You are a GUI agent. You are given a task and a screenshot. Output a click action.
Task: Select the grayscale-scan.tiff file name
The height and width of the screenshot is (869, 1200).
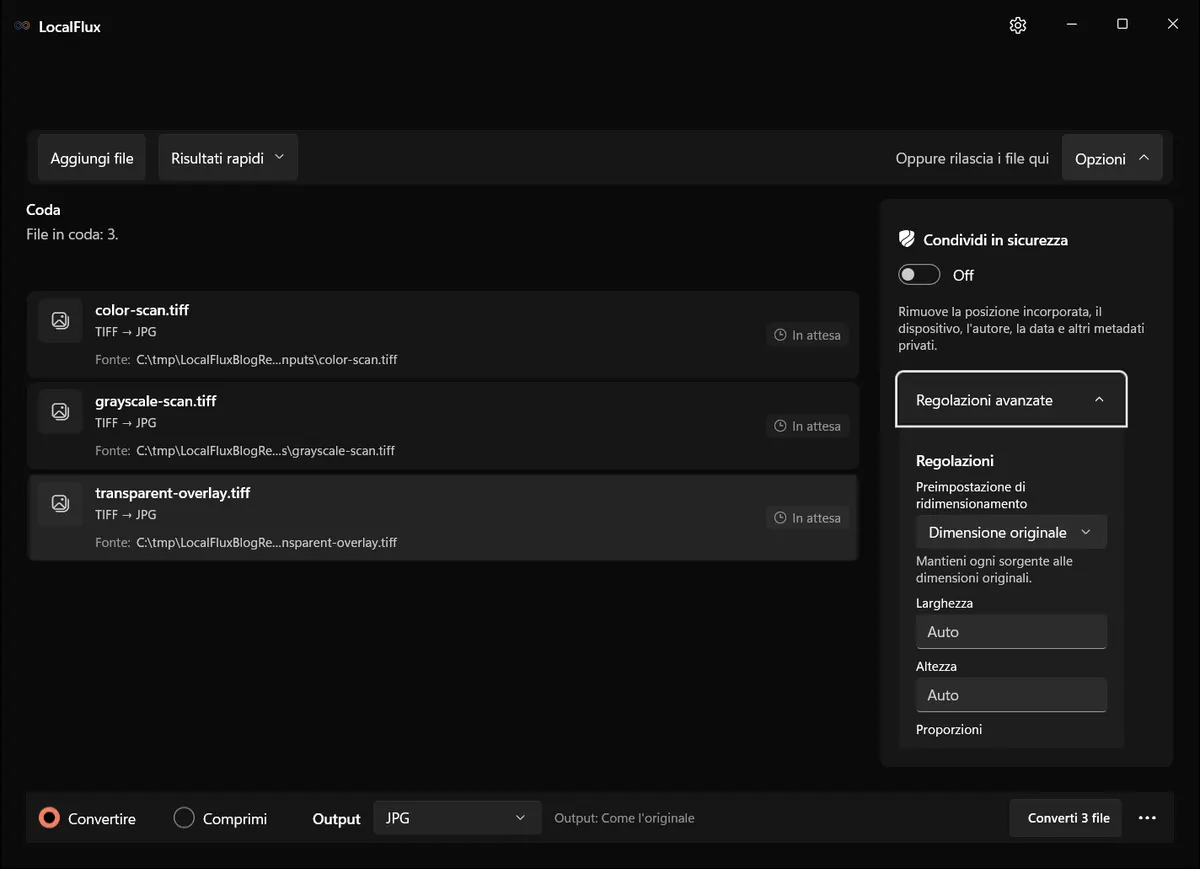tap(156, 401)
